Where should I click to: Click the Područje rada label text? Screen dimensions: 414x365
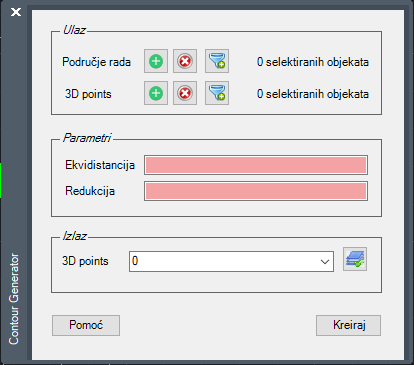(96, 62)
